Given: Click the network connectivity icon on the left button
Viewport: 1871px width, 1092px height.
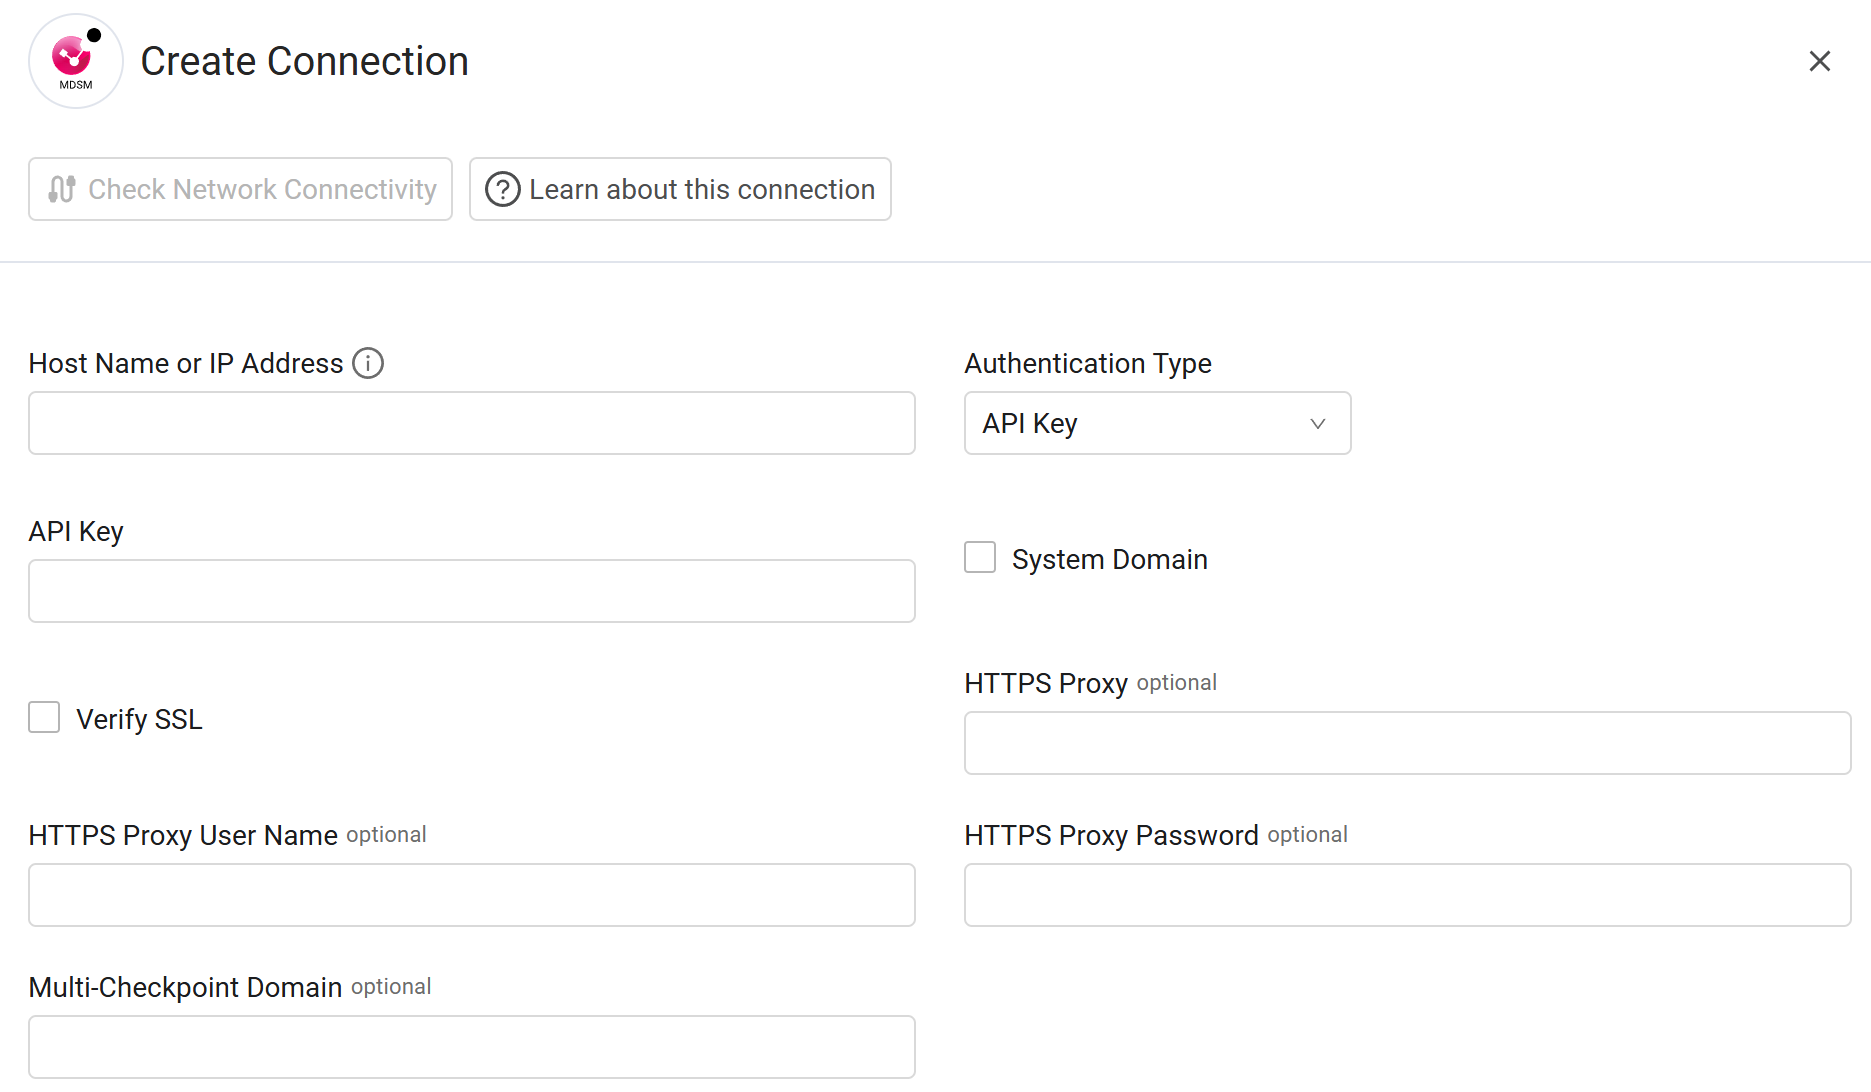Looking at the screenshot, I should pos(61,189).
